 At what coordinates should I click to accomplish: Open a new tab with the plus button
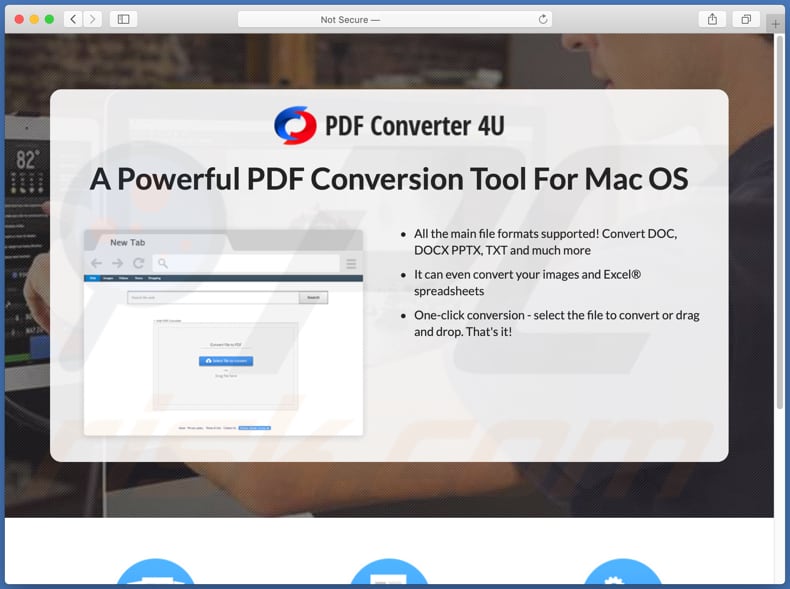[775, 24]
